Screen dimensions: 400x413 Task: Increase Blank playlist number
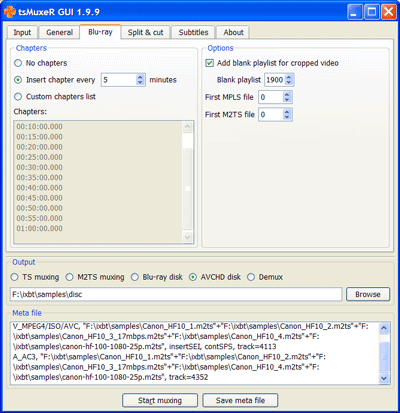tap(289, 77)
